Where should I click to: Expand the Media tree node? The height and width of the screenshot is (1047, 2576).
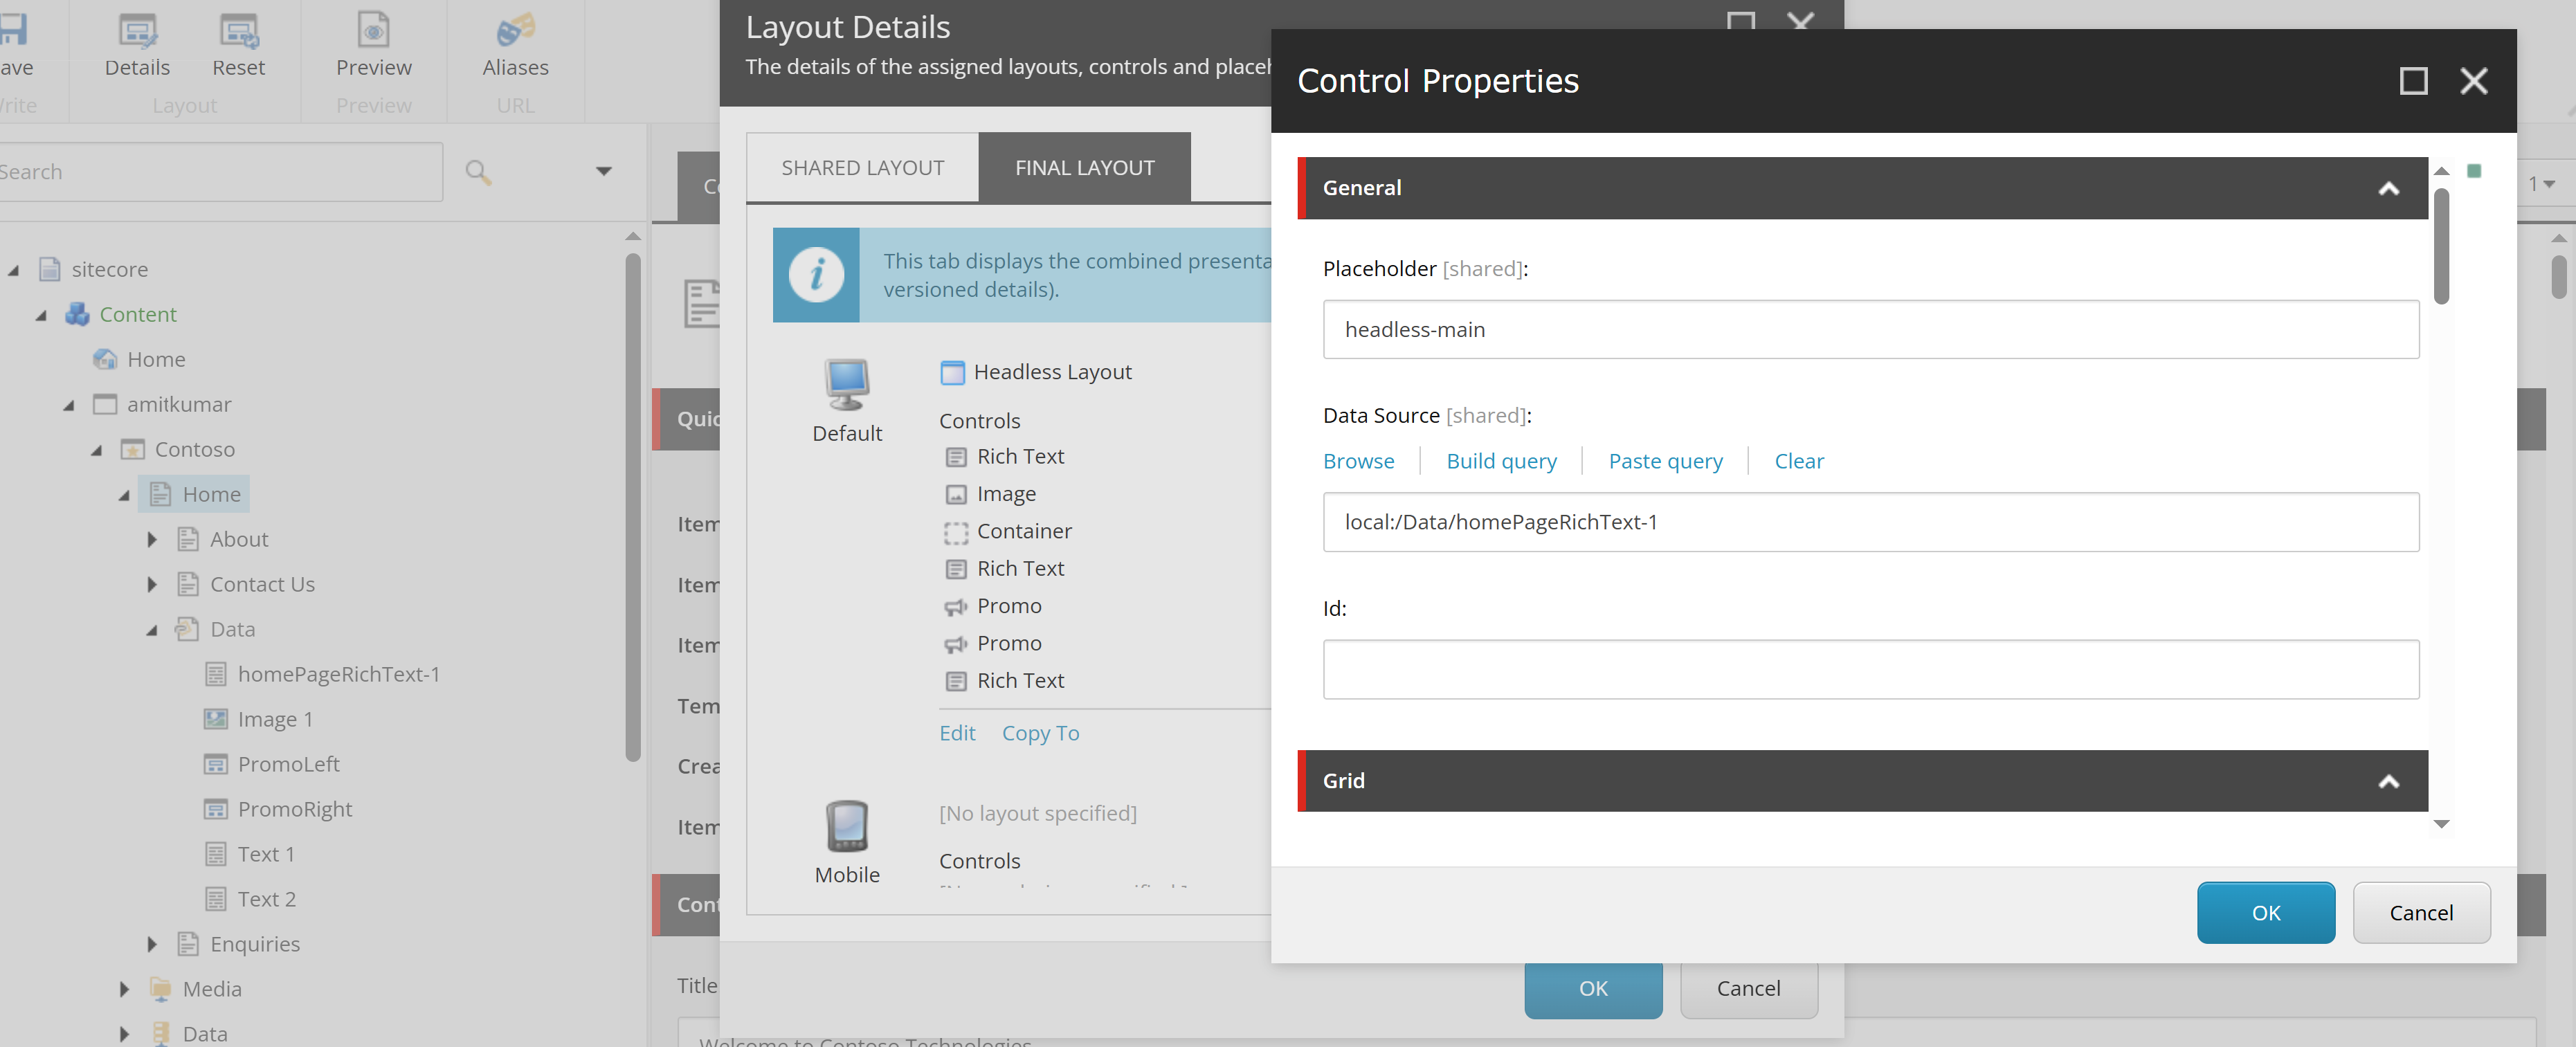(x=124, y=989)
